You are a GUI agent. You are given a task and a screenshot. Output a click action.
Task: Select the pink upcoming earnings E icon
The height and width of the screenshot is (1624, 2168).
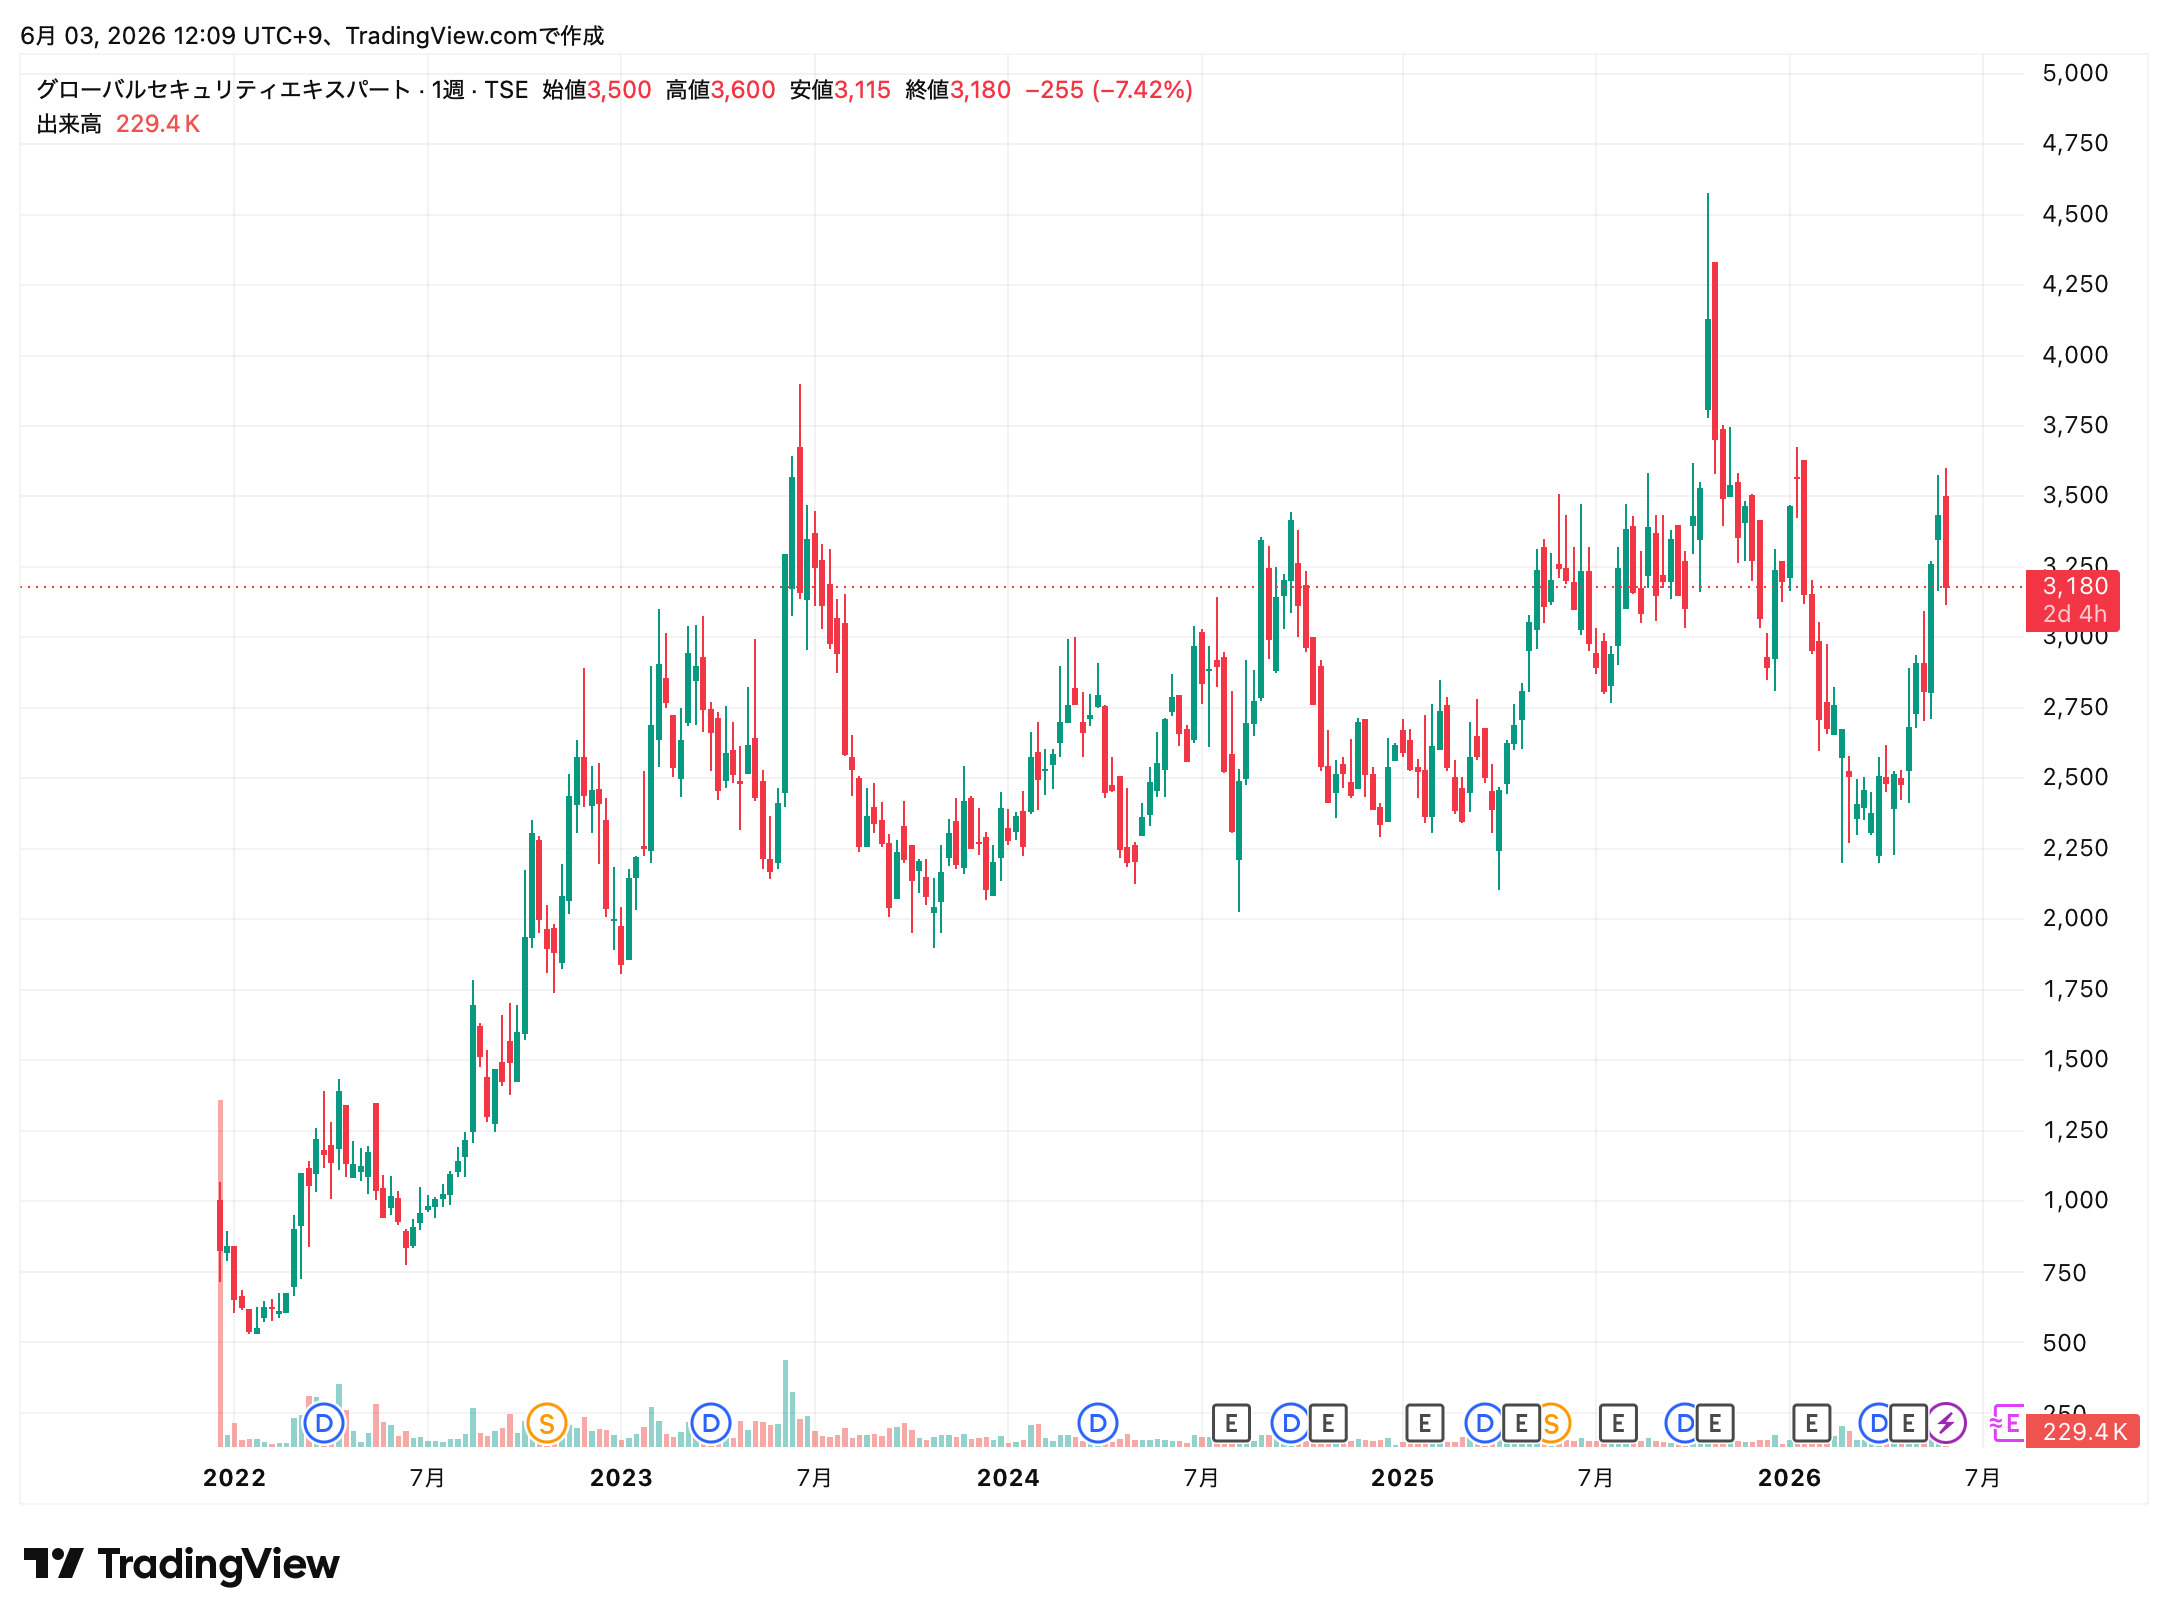pos(2007,1422)
